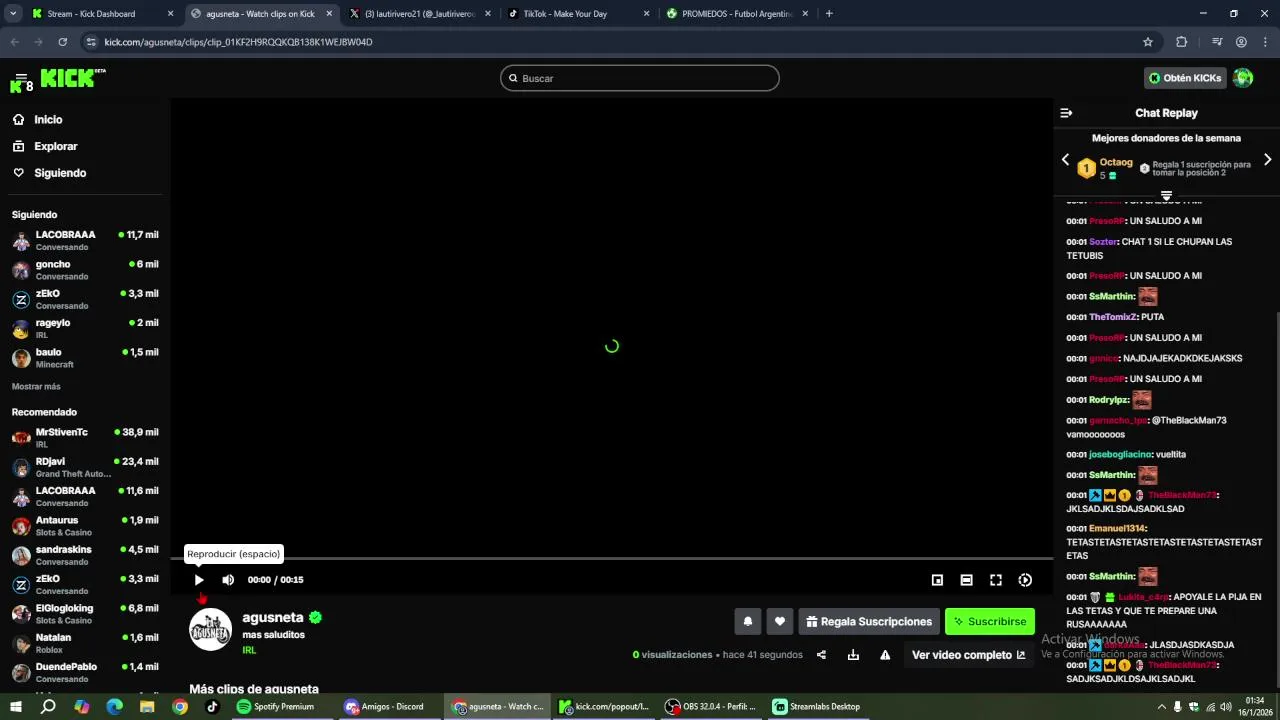Focus the Buscar search field
The width and height of the screenshot is (1280, 720).
coord(640,78)
